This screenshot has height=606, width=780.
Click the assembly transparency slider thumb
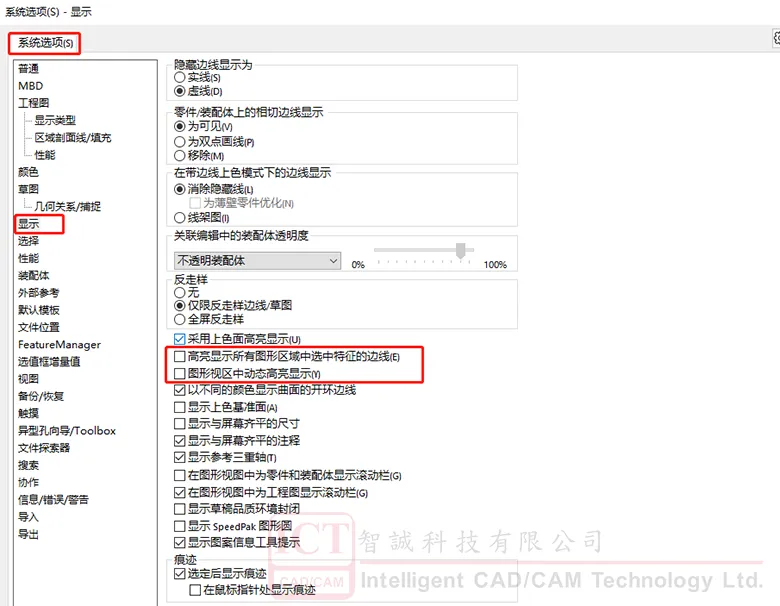coord(461,251)
